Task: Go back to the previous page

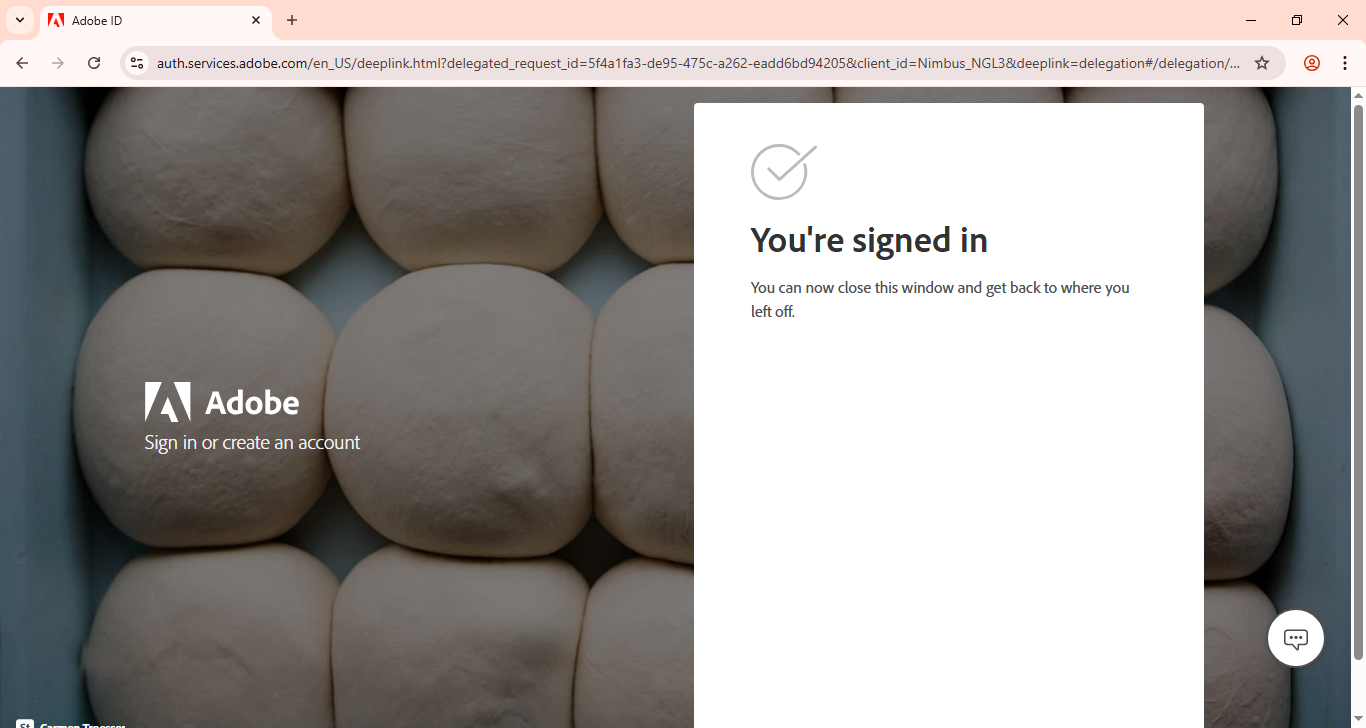Action: click(x=22, y=63)
